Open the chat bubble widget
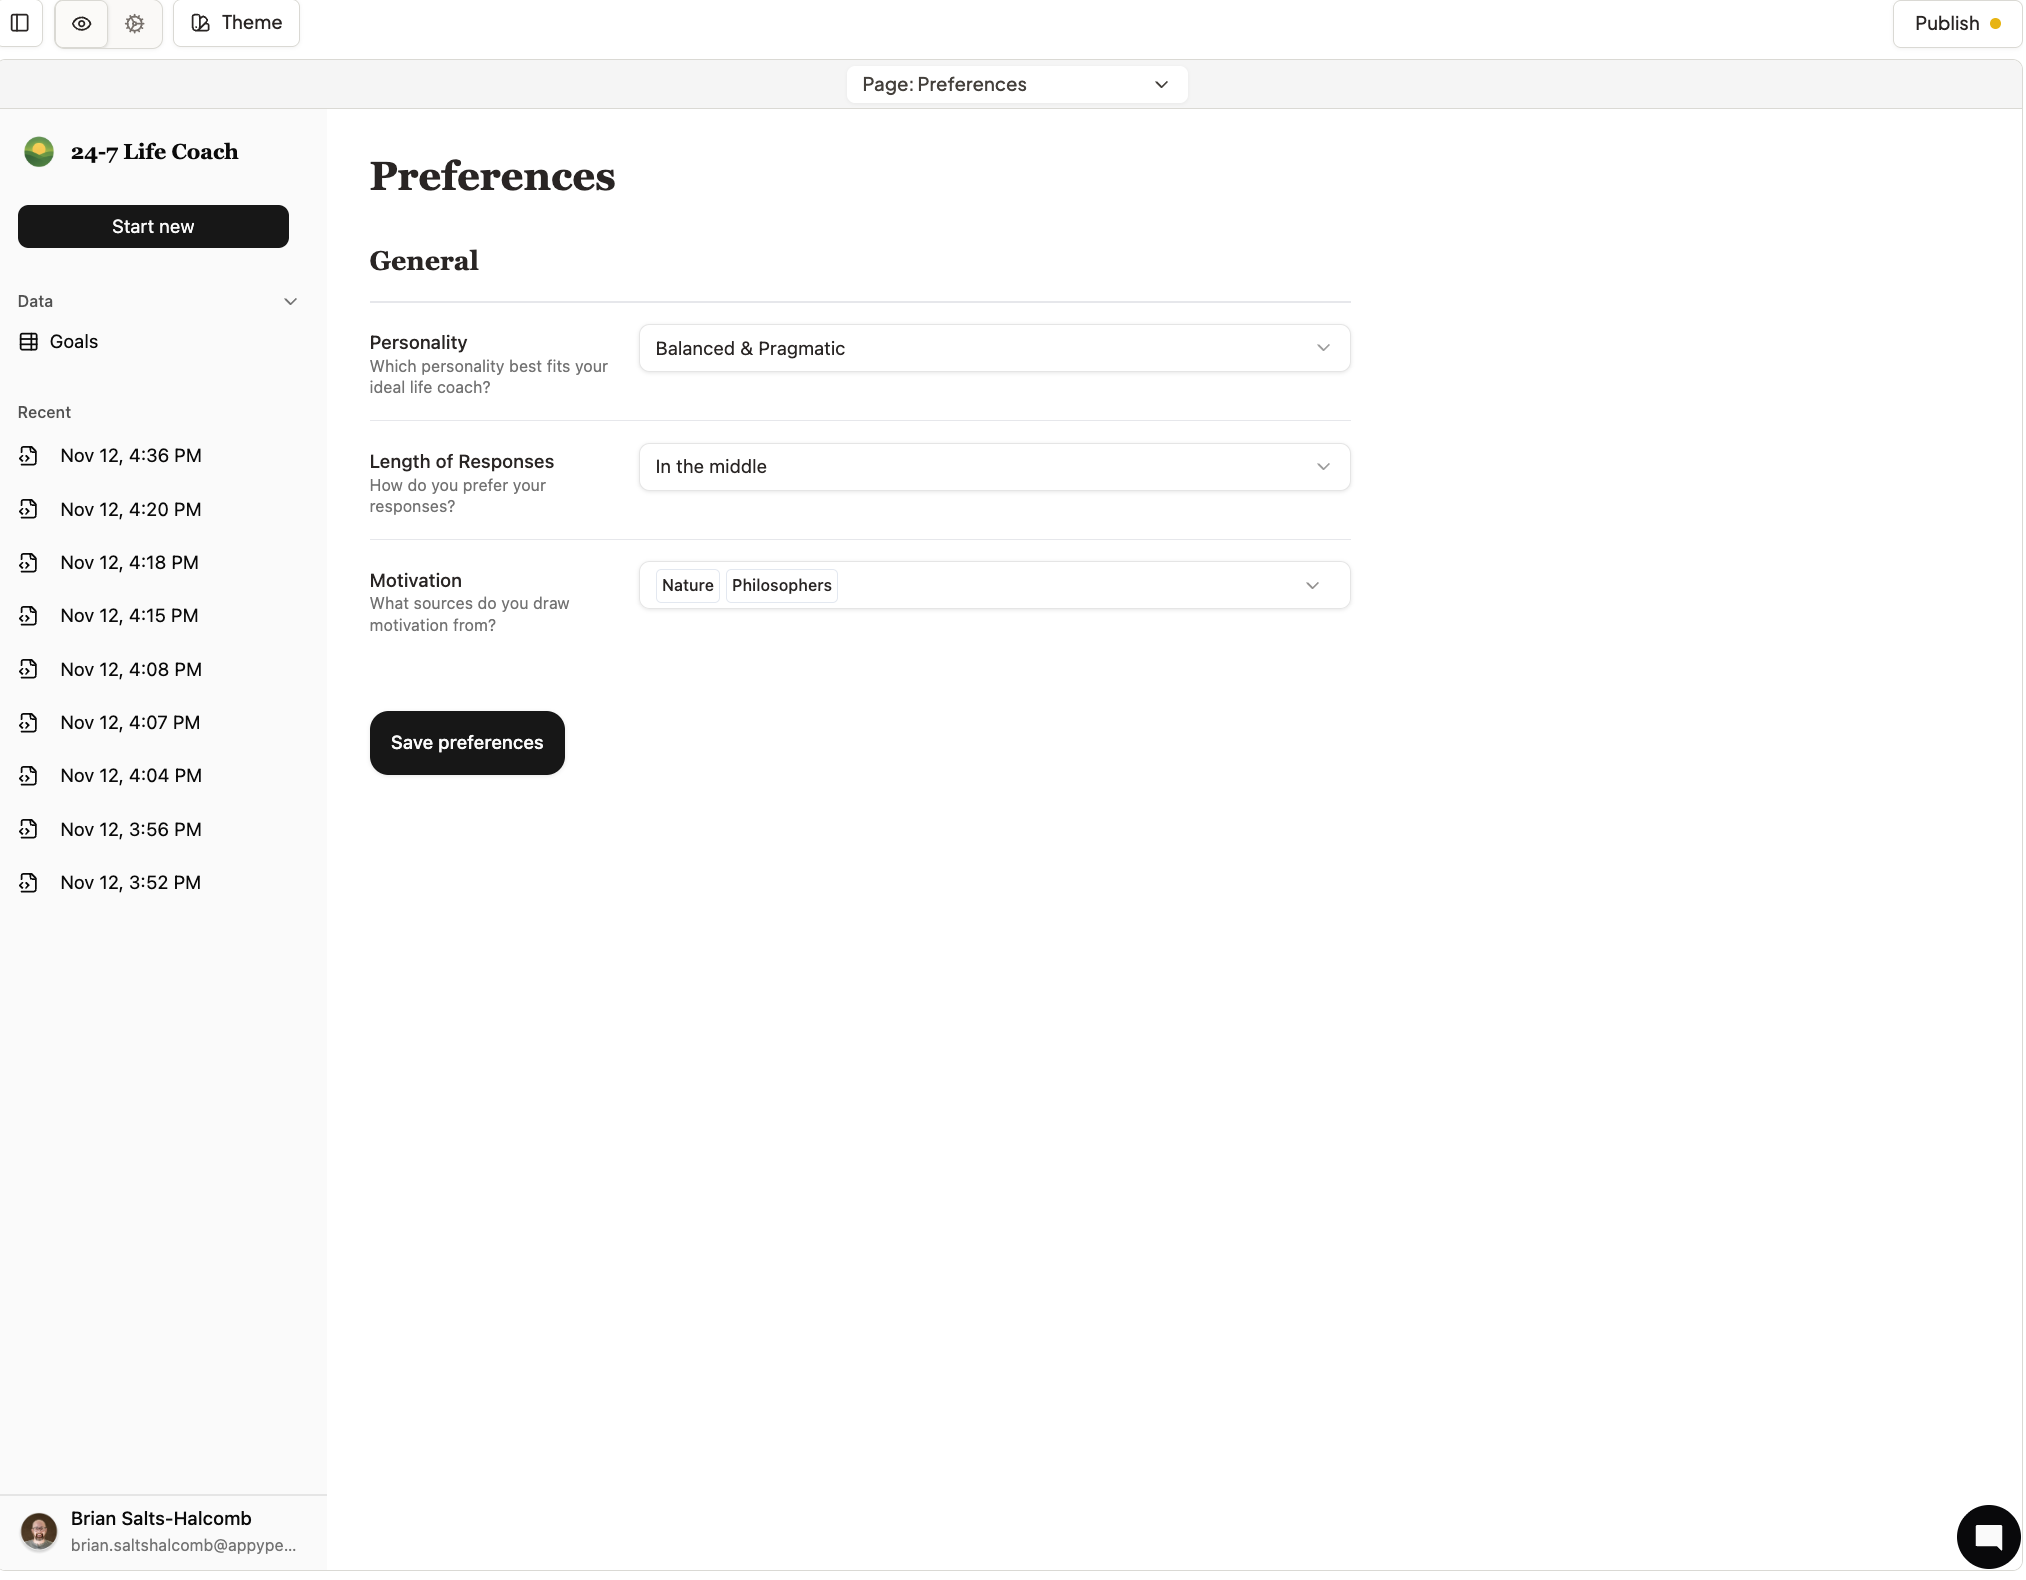 tap(1987, 1537)
